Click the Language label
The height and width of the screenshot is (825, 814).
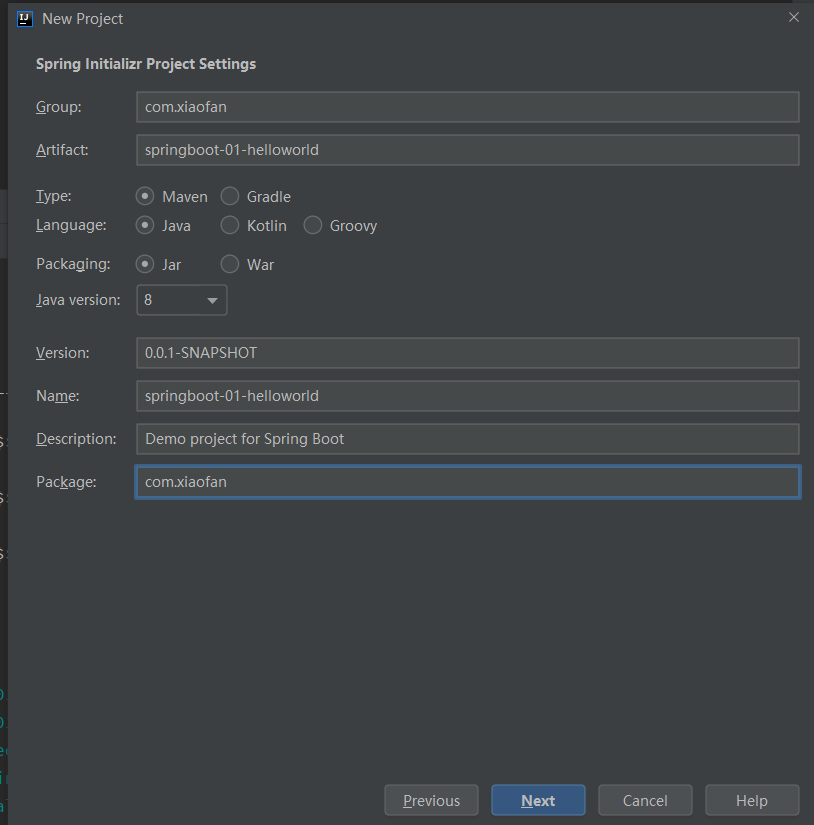pyautogui.click(x=71, y=225)
